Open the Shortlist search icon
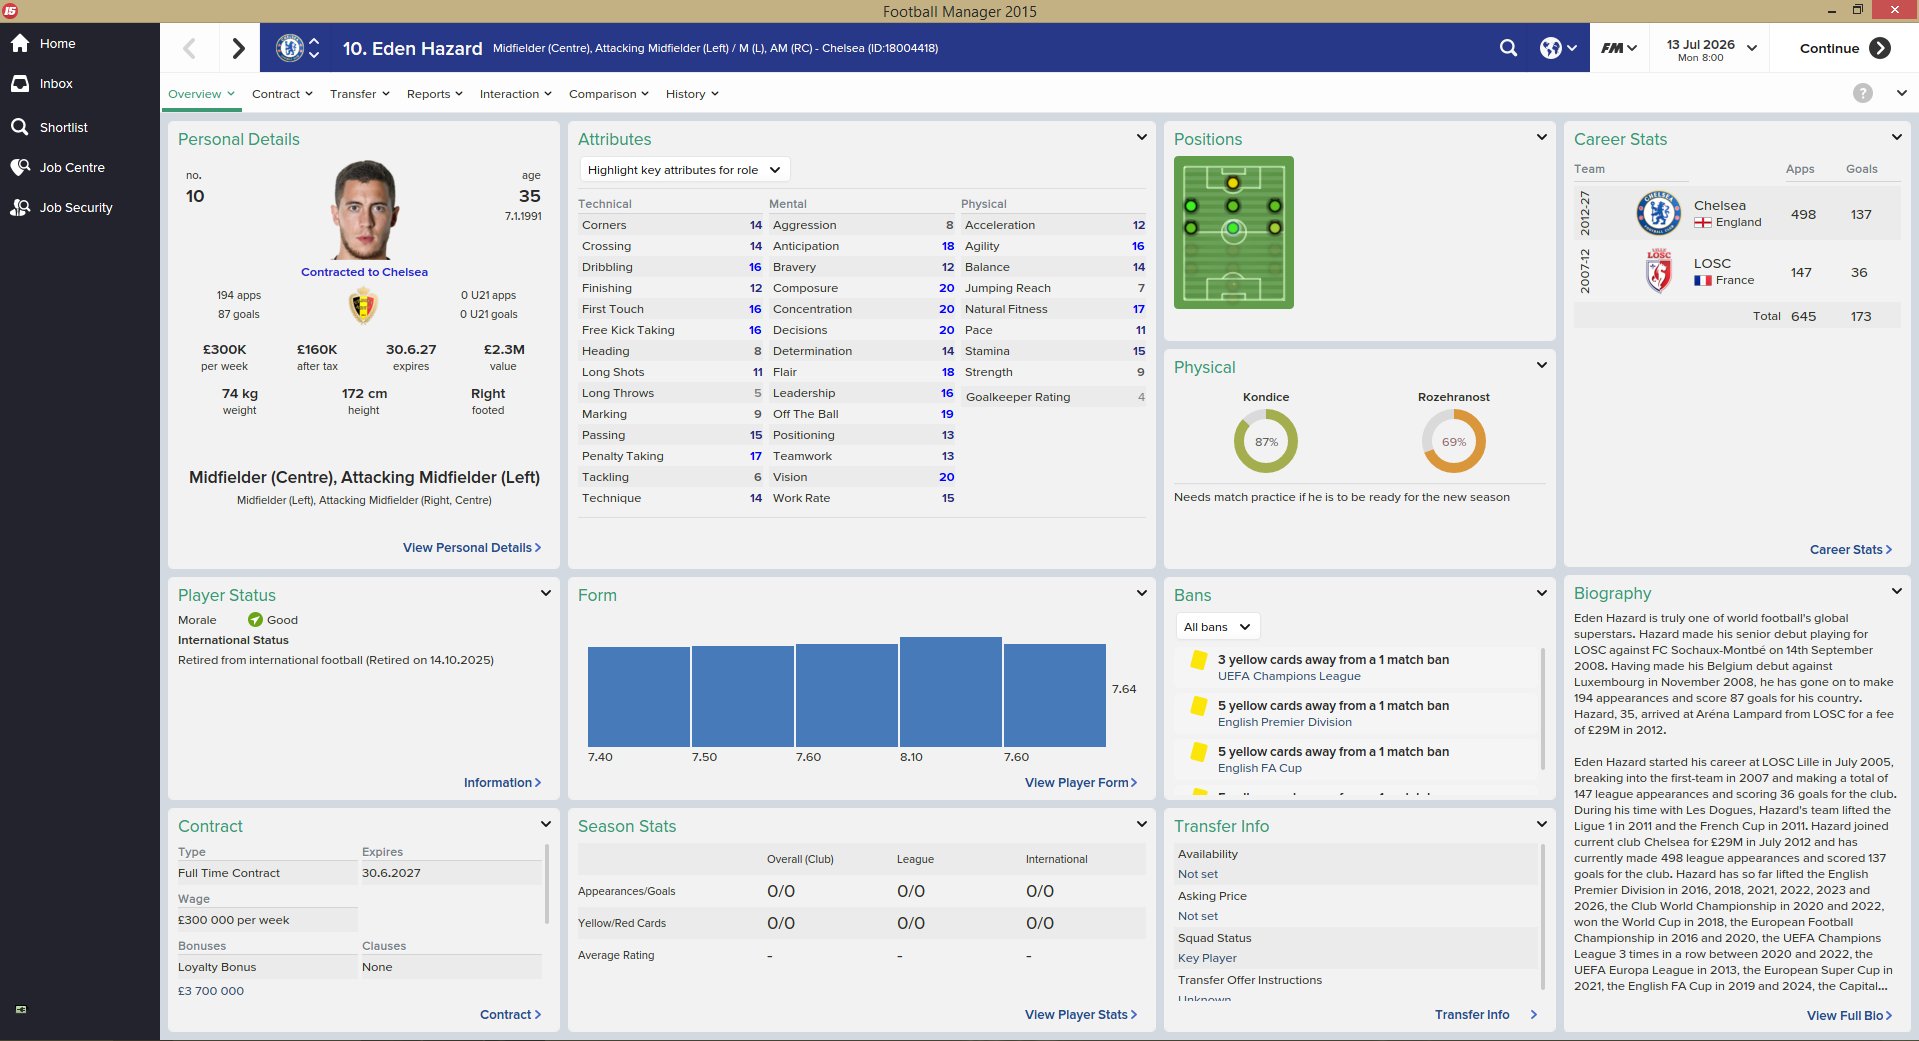Image resolution: width=1919 pixels, height=1041 pixels. tap(20, 127)
